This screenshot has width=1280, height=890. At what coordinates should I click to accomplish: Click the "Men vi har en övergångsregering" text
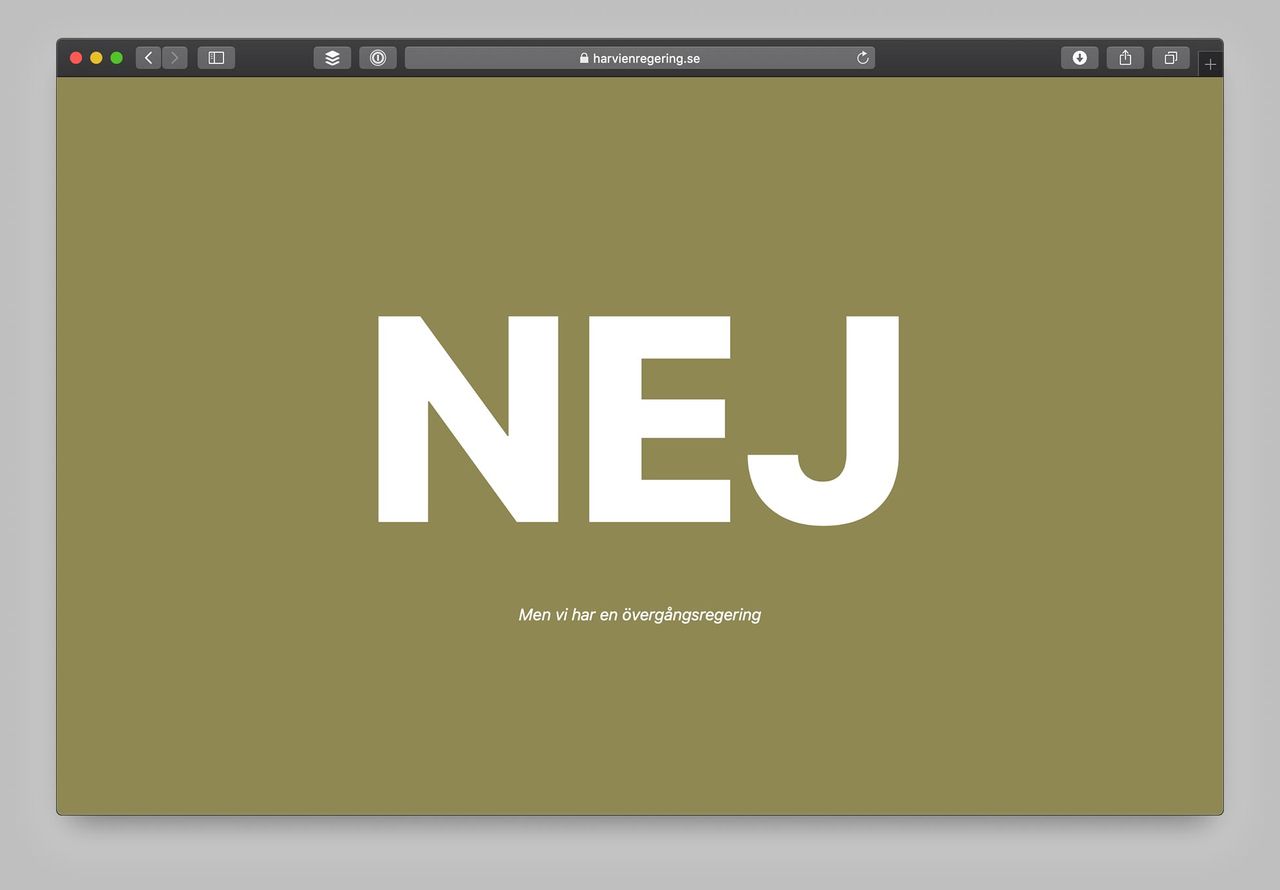click(639, 614)
